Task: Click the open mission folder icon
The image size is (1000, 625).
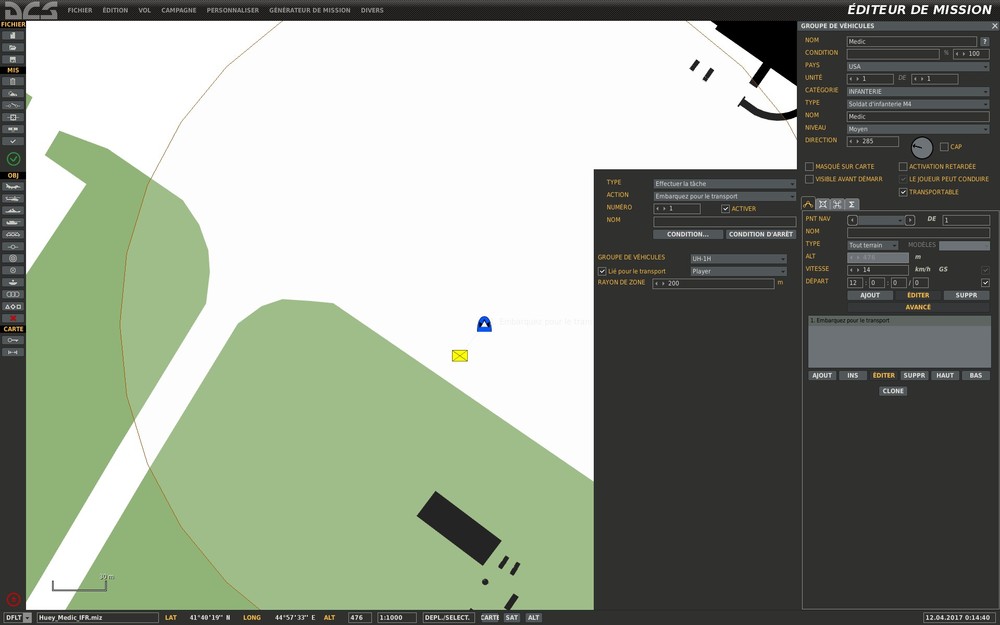Action: (x=13, y=47)
